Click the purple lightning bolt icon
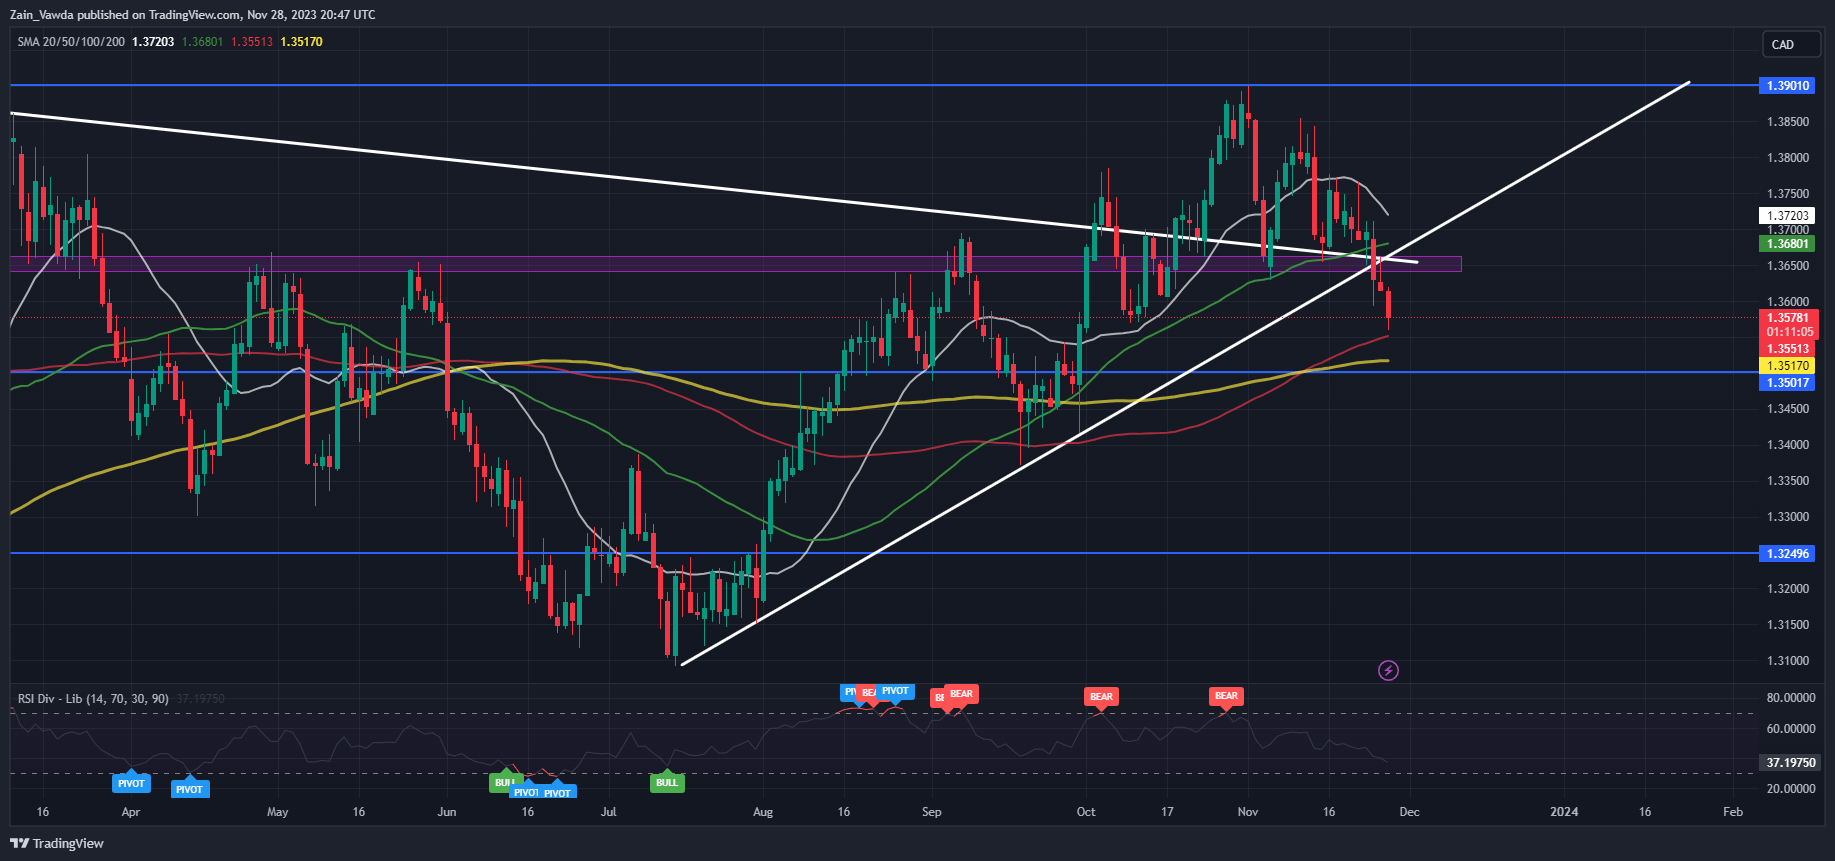This screenshot has height=861, width=1835. 1388,670
